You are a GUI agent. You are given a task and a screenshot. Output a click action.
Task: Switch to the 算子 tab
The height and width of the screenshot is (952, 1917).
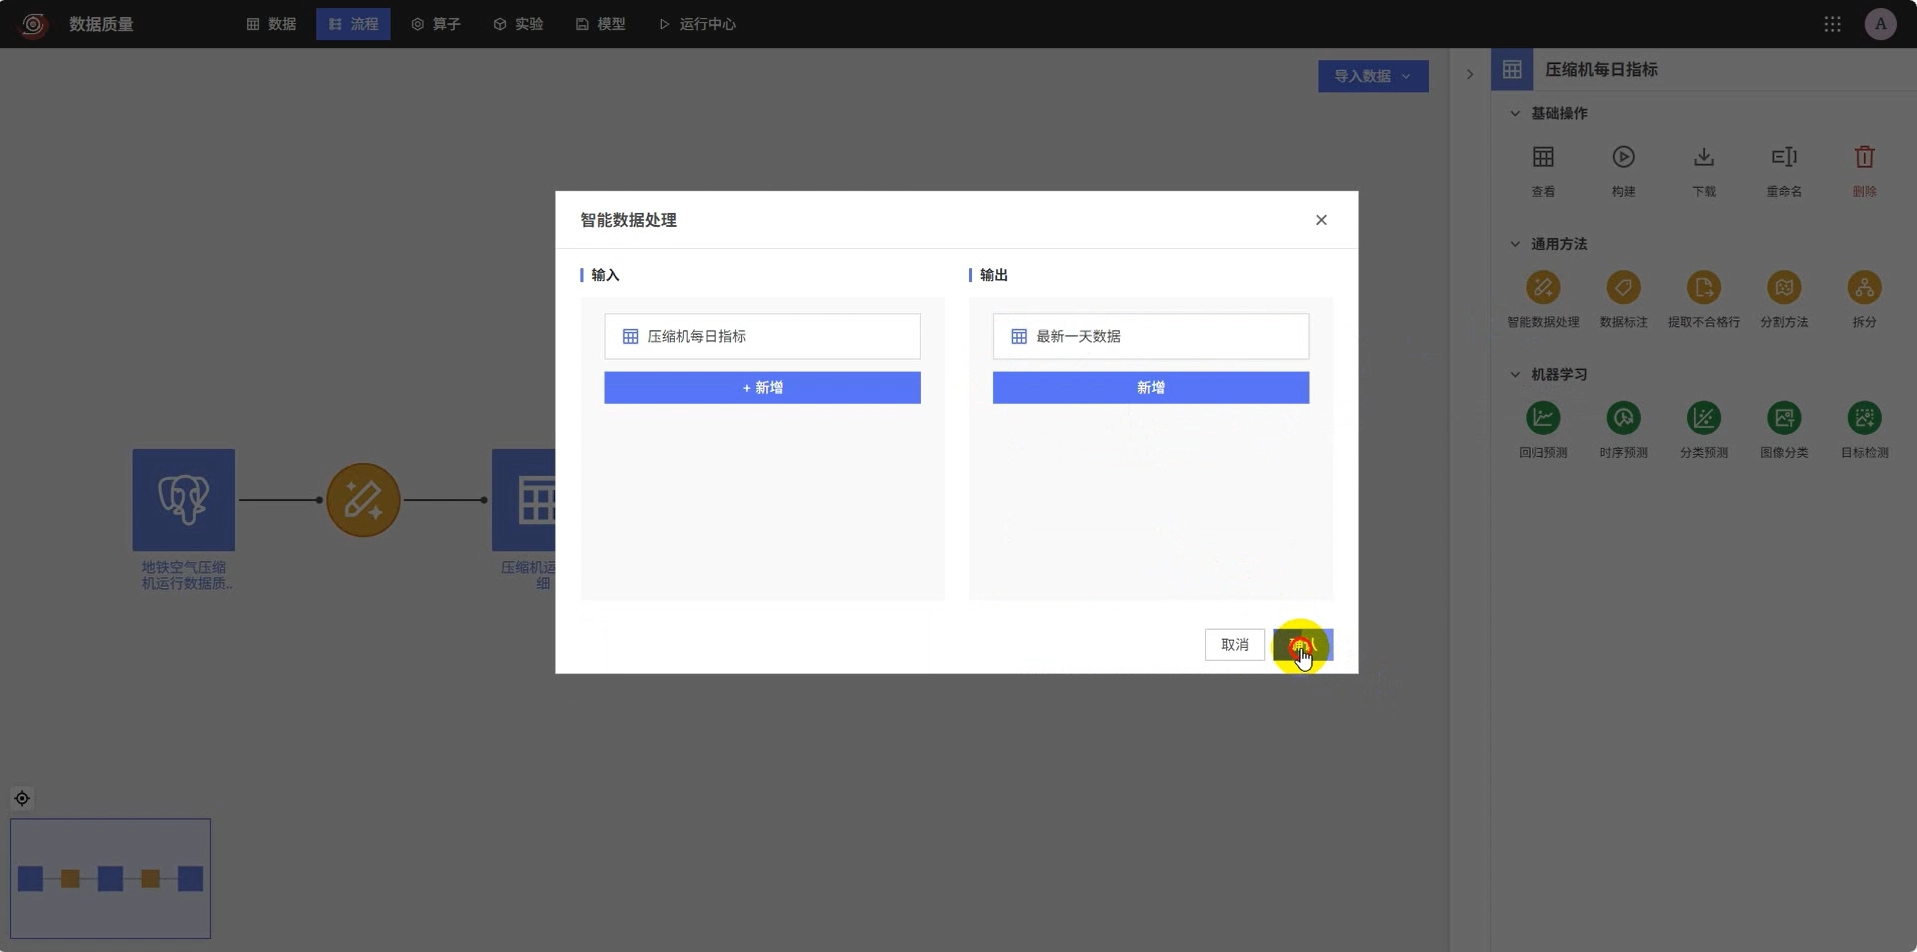(x=436, y=24)
